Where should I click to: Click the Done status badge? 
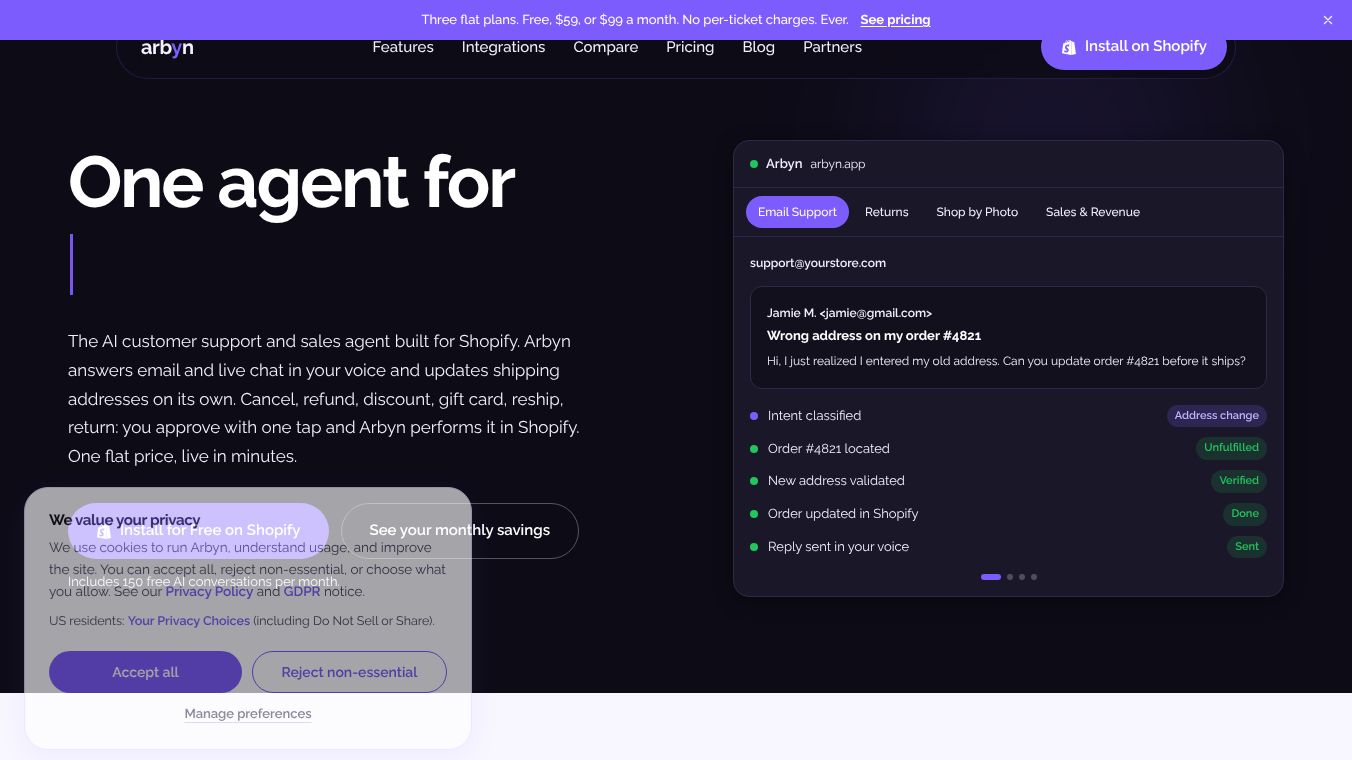coord(1245,514)
